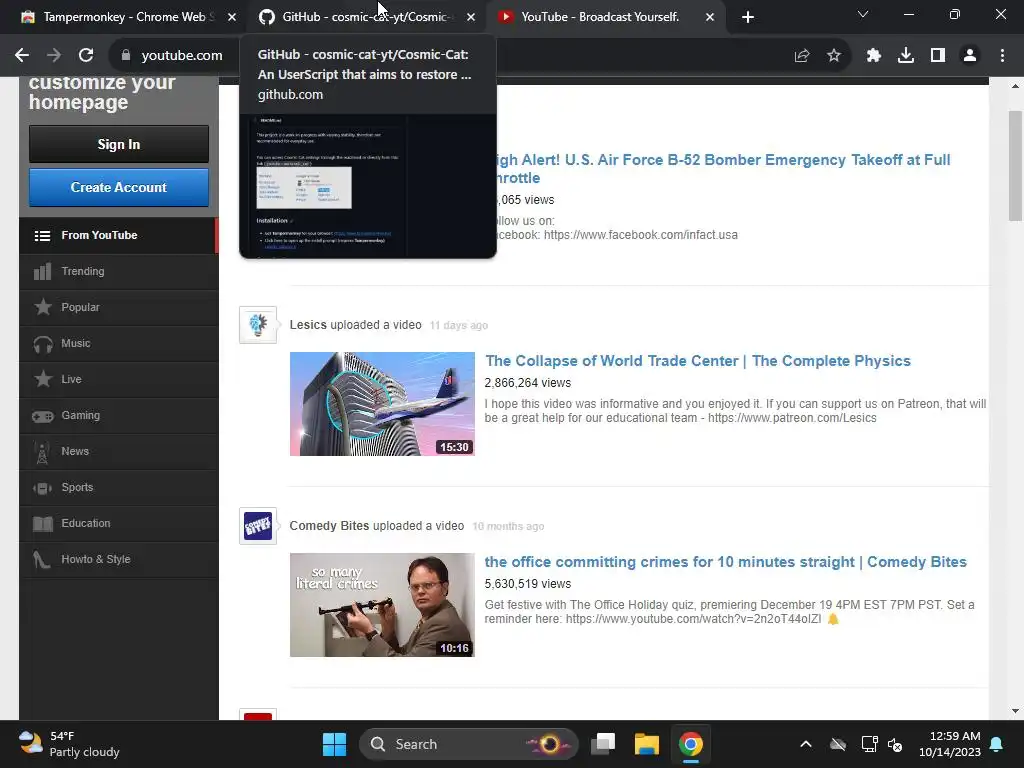Image resolution: width=1024 pixels, height=768 pixels.
Task: Click the Create Account button
Action: click(119, 187)
